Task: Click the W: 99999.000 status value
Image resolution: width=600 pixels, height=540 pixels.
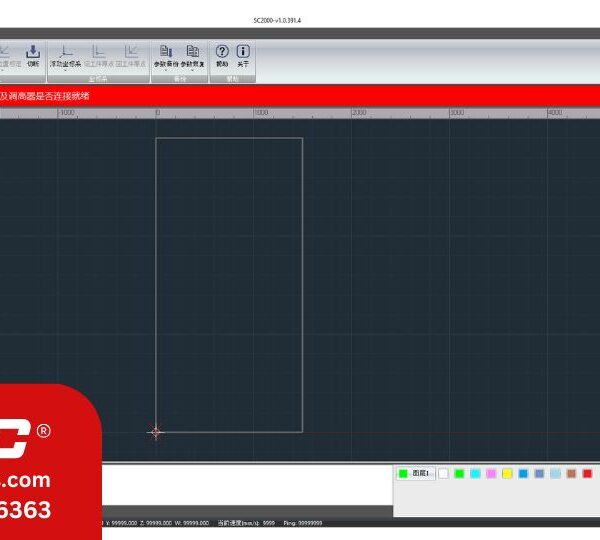Action: point(192,523)
